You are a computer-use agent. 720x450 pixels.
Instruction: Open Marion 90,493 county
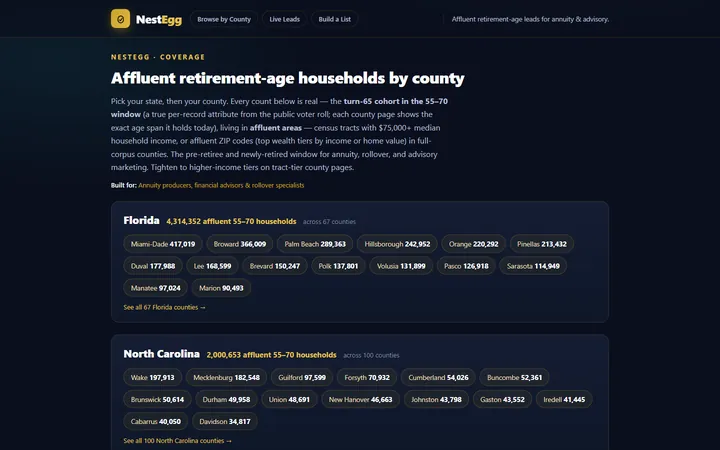coord(221,288)
